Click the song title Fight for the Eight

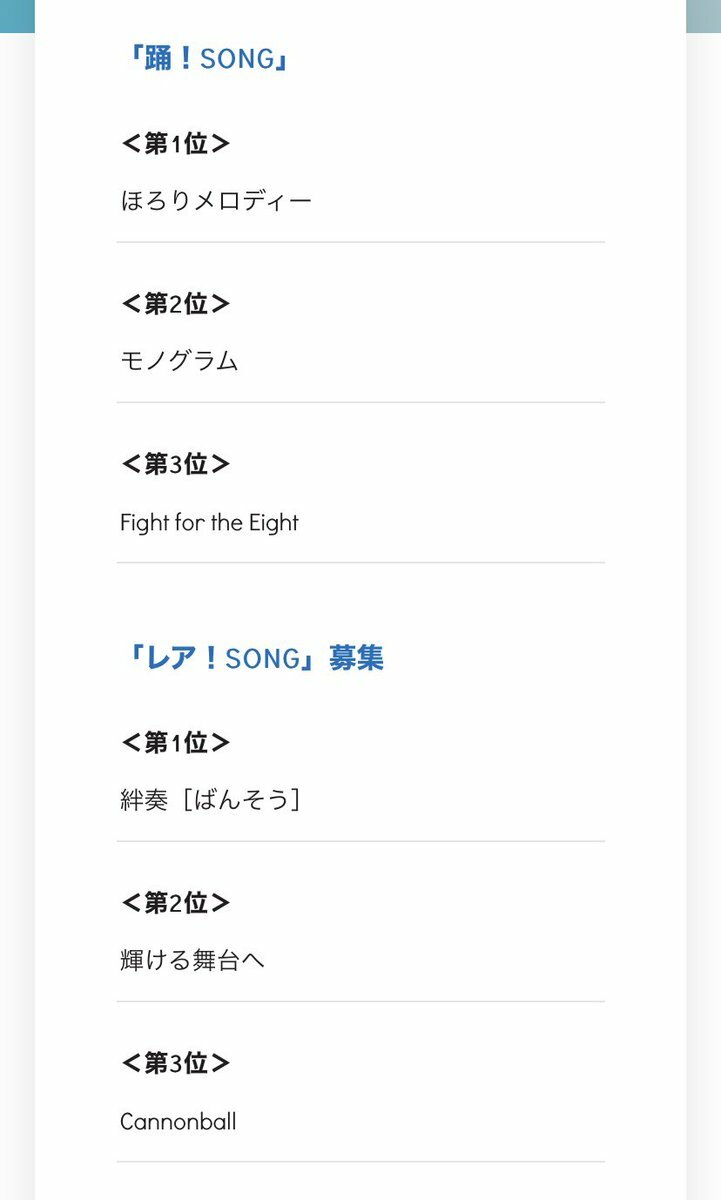click(209, 522)
